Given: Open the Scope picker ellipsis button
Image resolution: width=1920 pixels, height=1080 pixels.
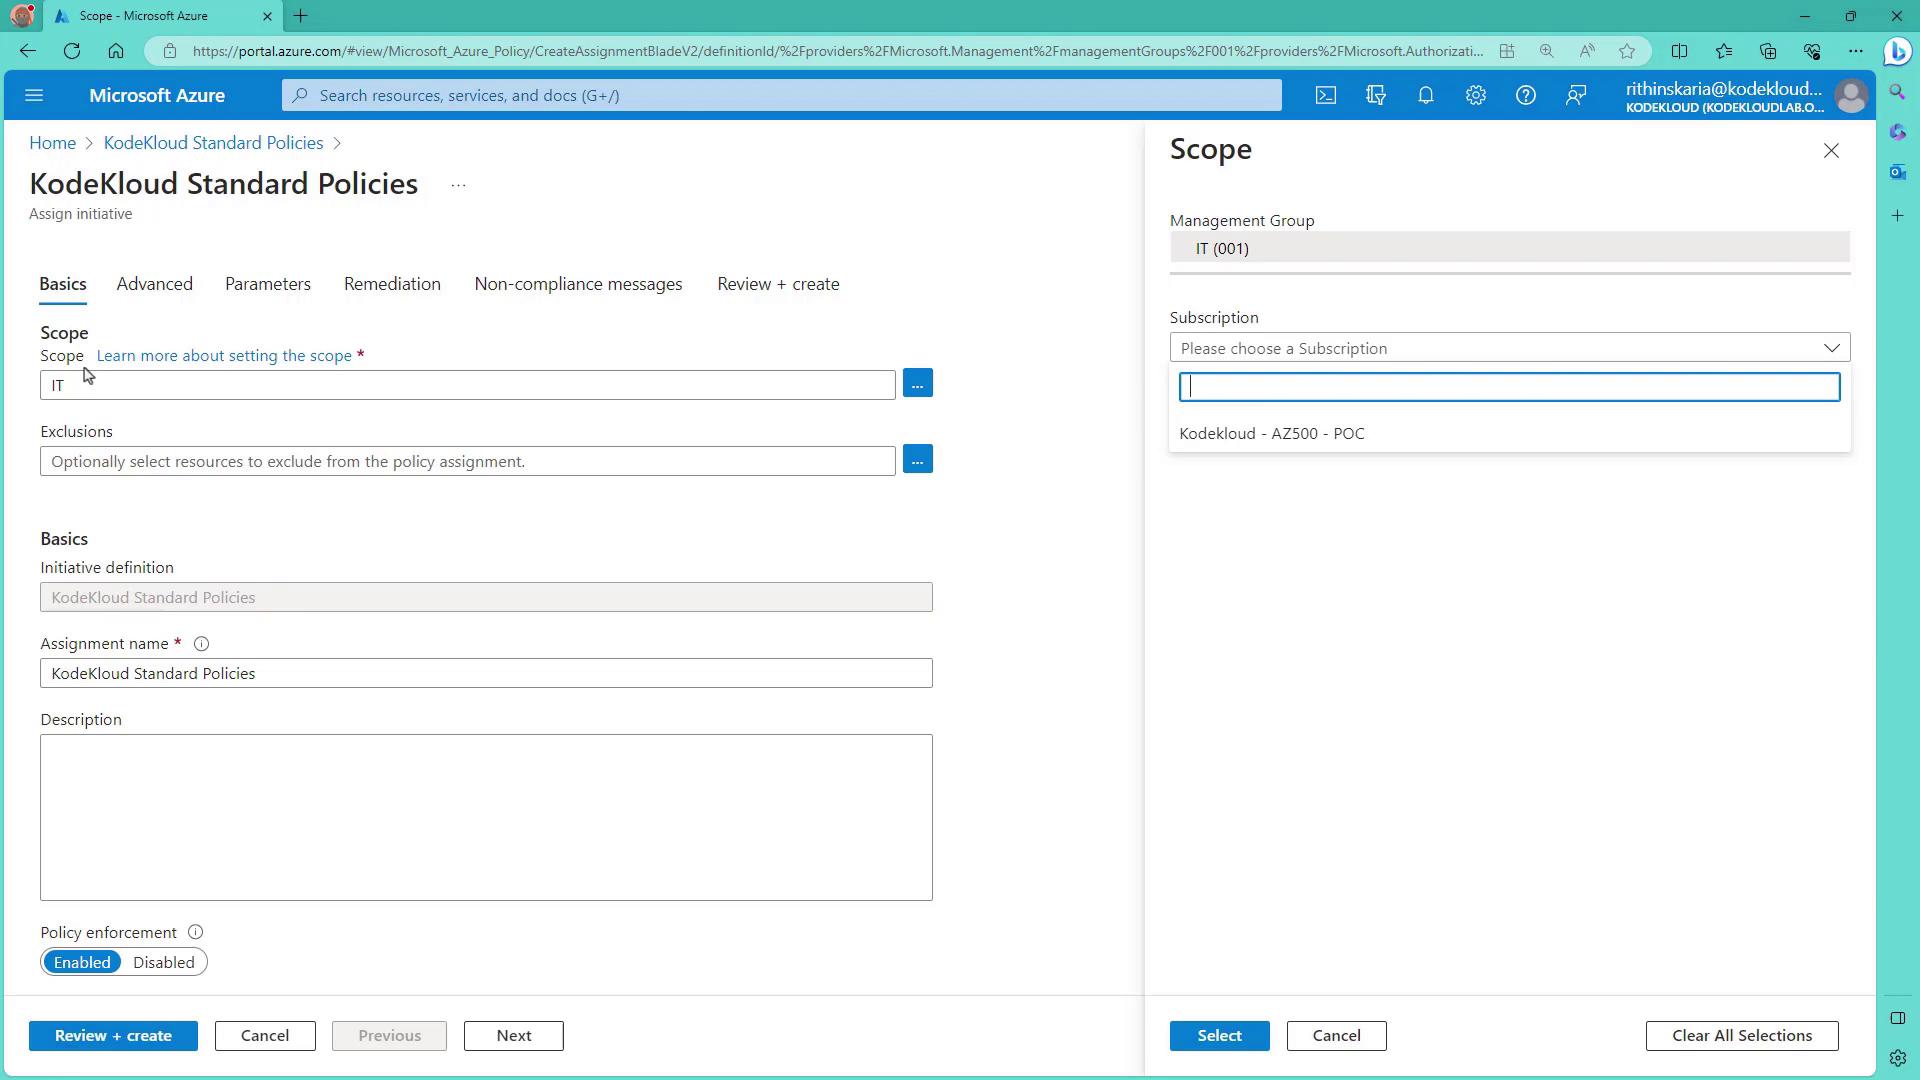Looking at the screenshot, I should click(x=917, y=384).
